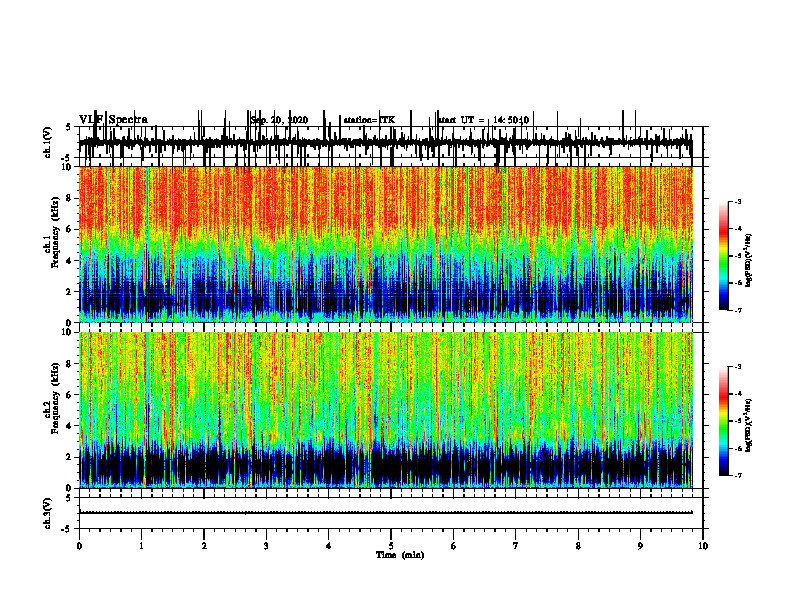The image size is (792, 612).
Task: Click the "10" tick on ch.1 frequency axis
Action: (68, 167)
